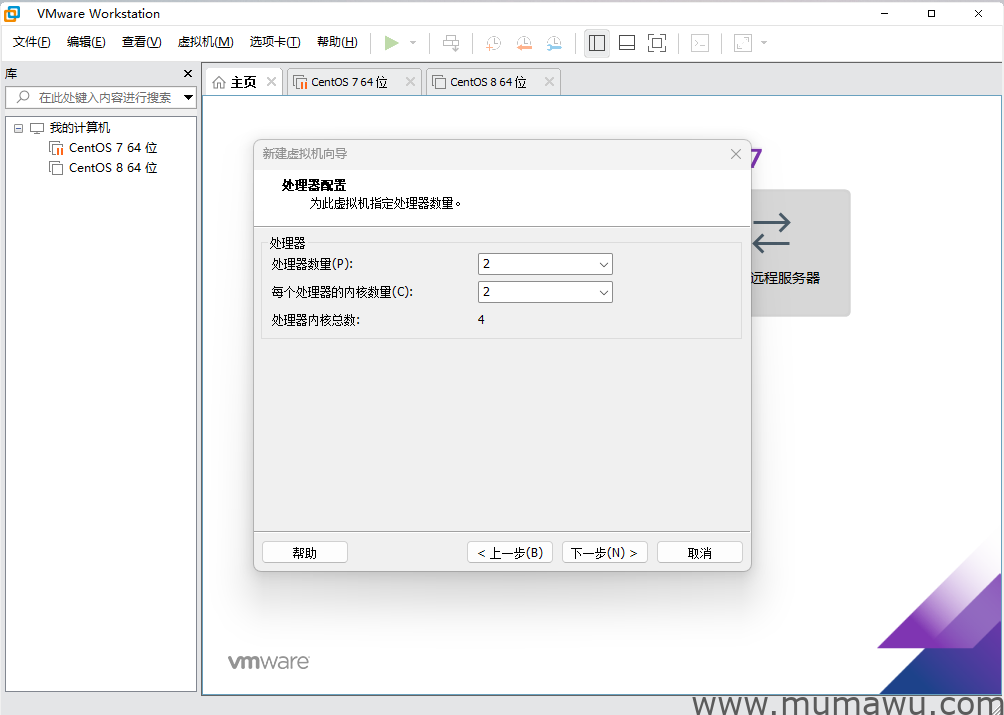1004x715 pixels.
Task: Collapse the 我的计算机 tree node
Action: (16, 127)
